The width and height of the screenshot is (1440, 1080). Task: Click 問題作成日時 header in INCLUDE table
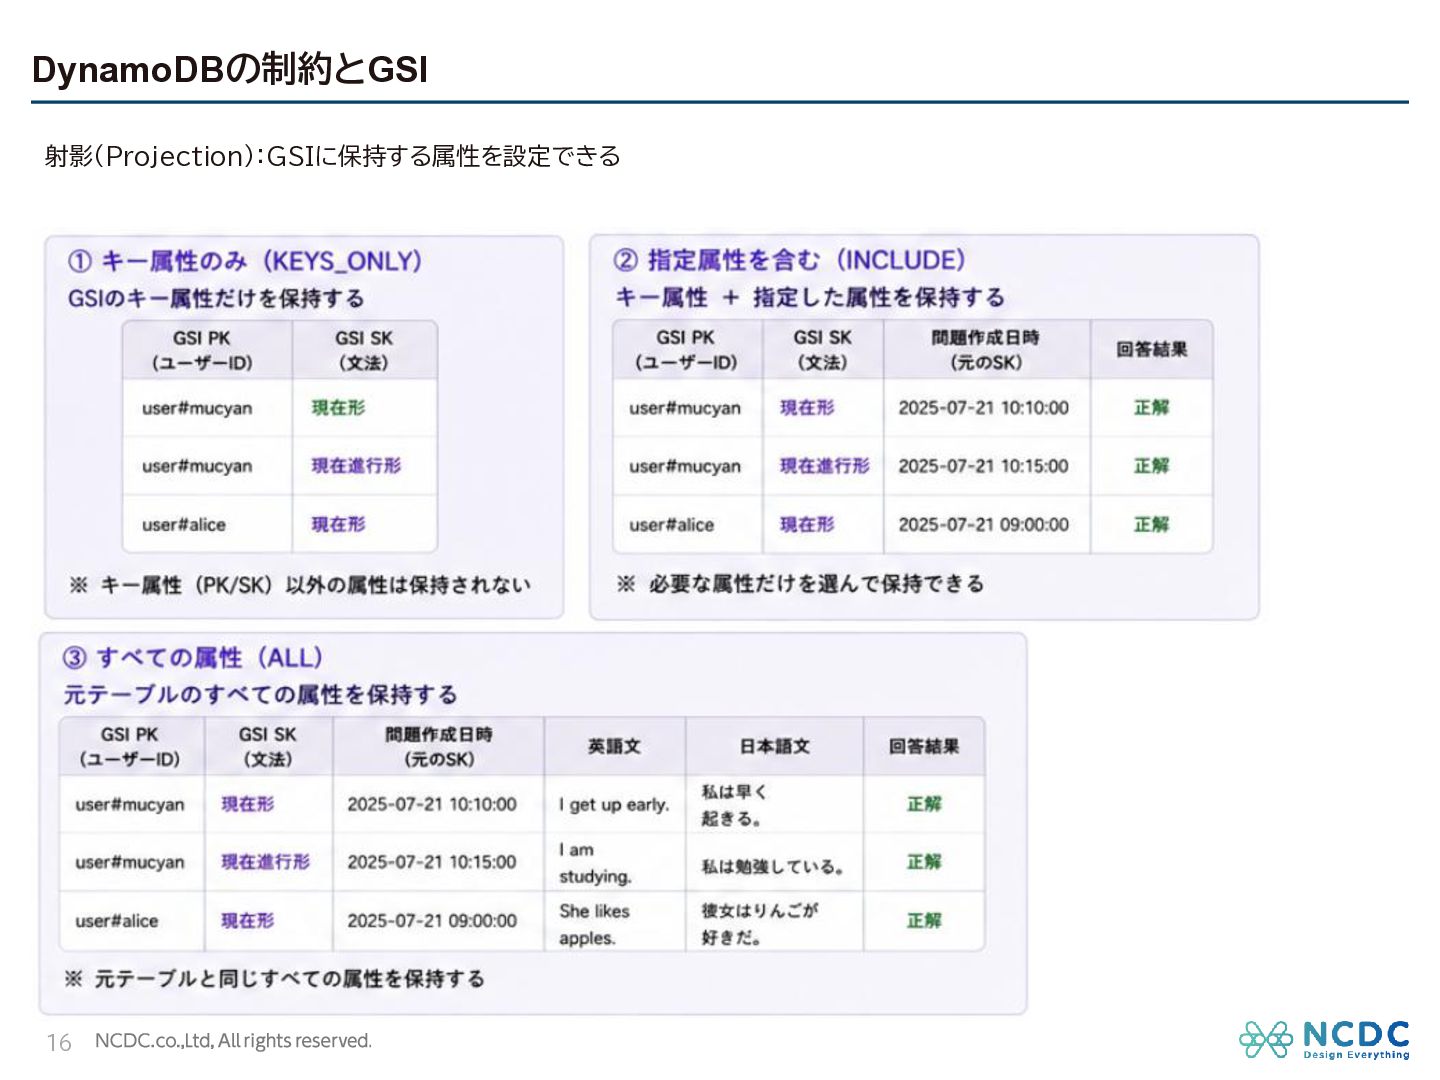[986, 349]
